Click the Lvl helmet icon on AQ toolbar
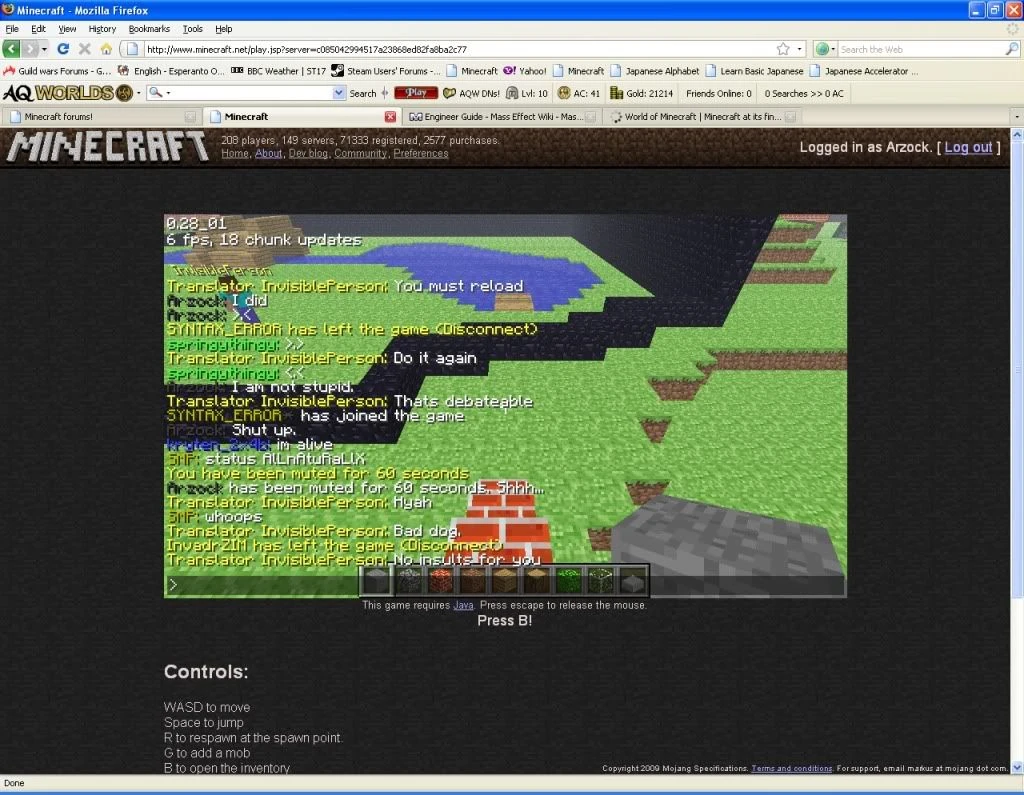 [512, 93]
